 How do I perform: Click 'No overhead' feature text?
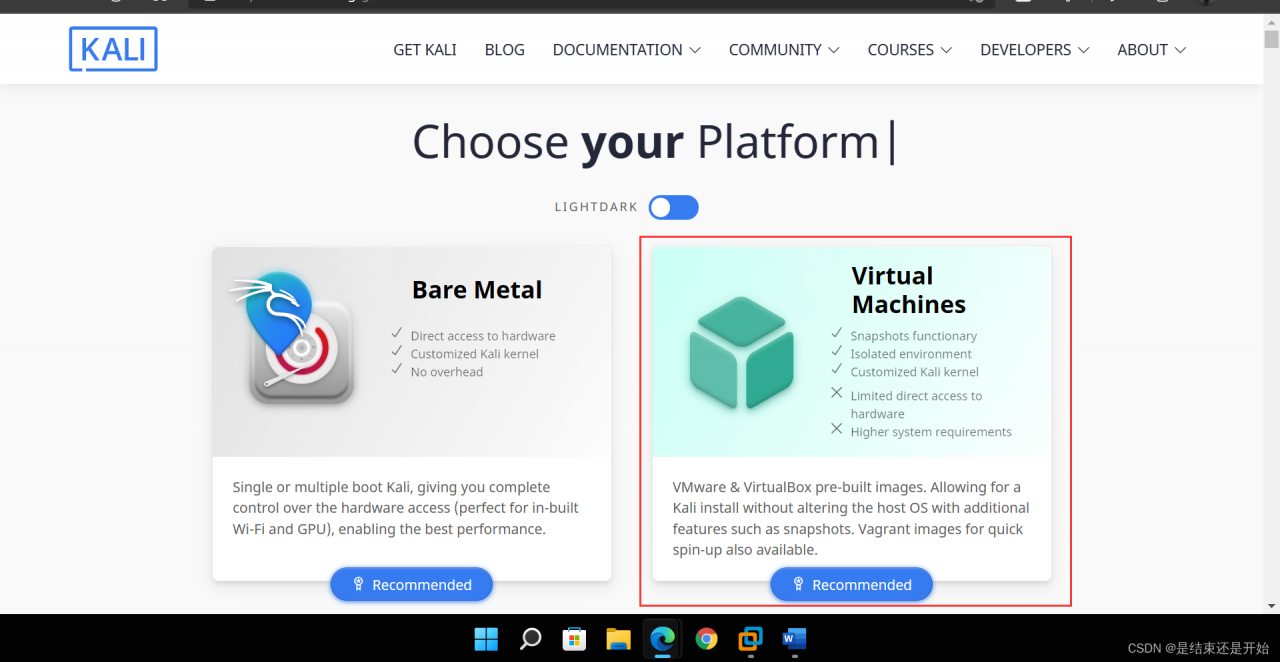click(447, 372)
